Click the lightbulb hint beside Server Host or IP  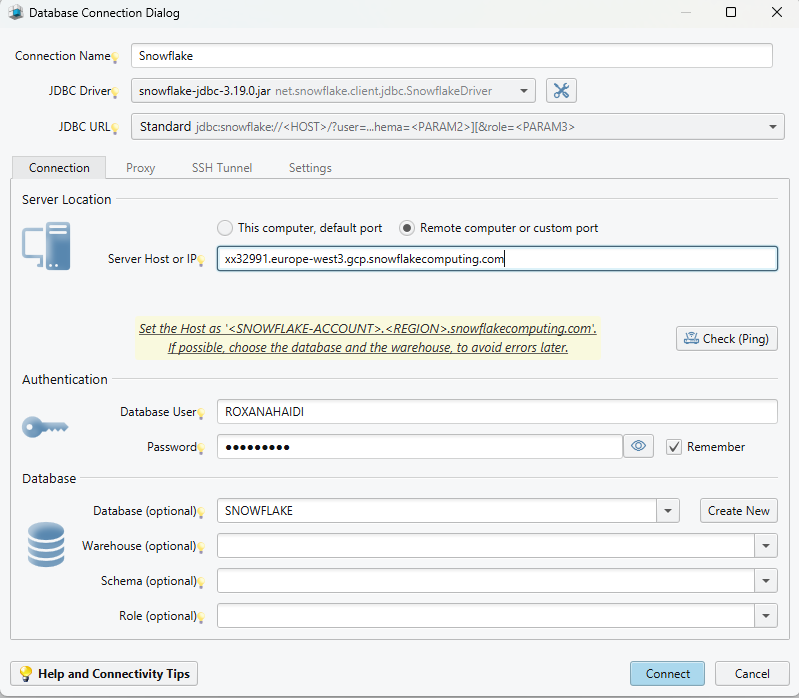pyautogui.click(x=203, y=260)
